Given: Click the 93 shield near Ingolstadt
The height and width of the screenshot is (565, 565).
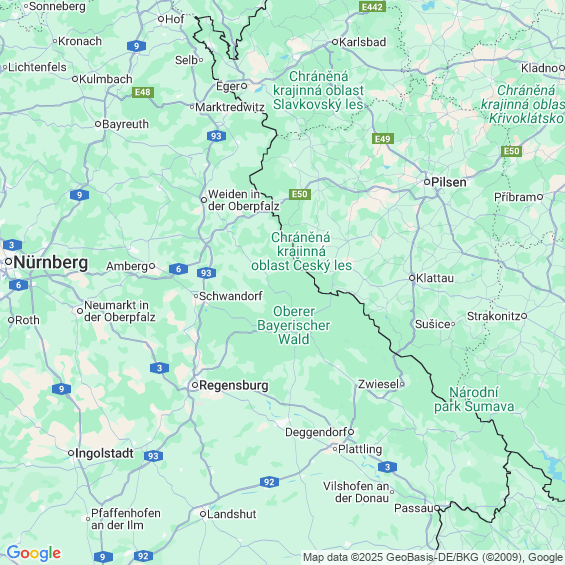Looking at the screenshot, I should click(153, 456).
